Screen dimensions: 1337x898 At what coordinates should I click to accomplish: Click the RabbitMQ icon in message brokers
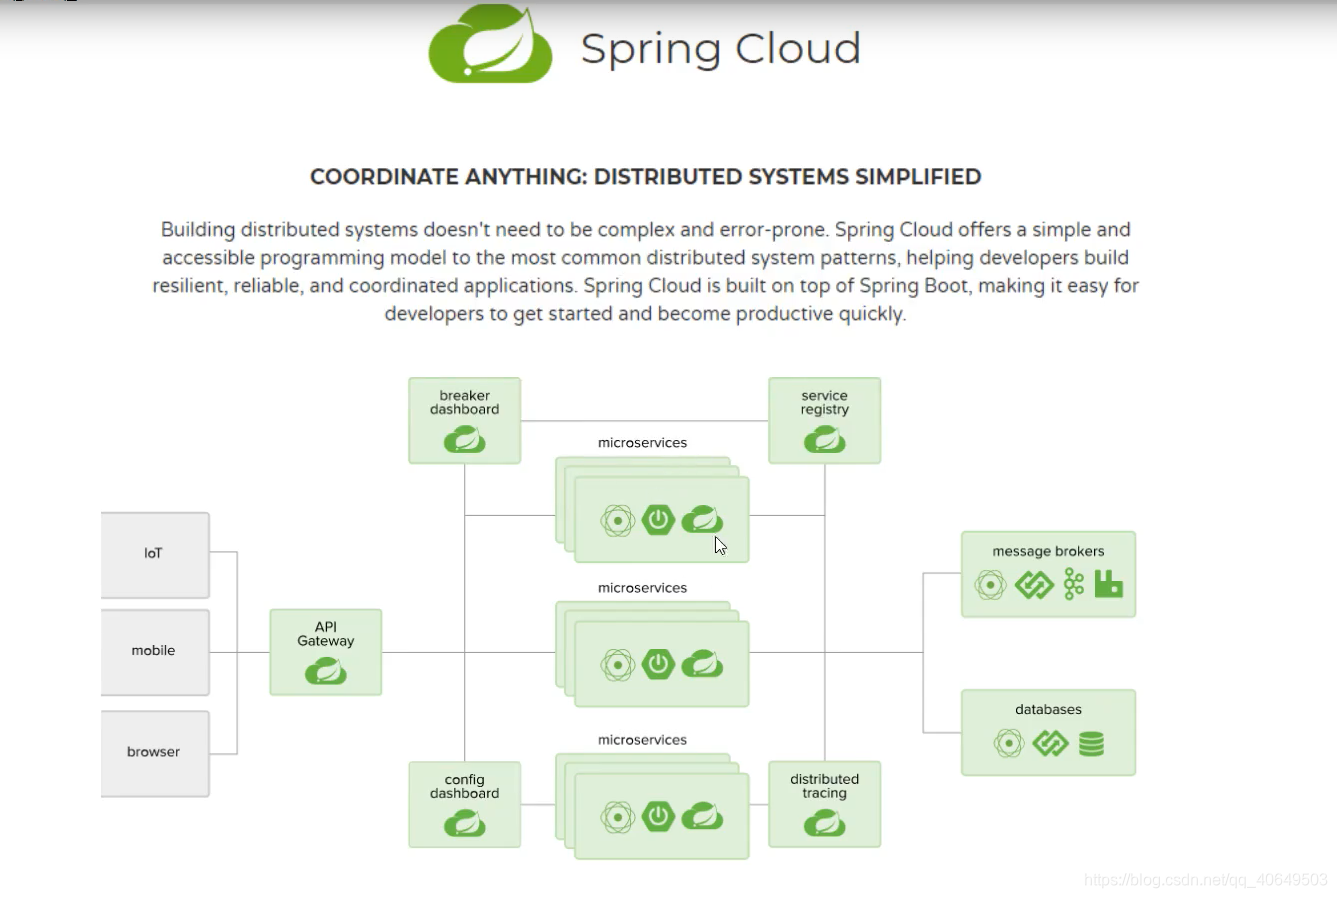pos(1109,584)
